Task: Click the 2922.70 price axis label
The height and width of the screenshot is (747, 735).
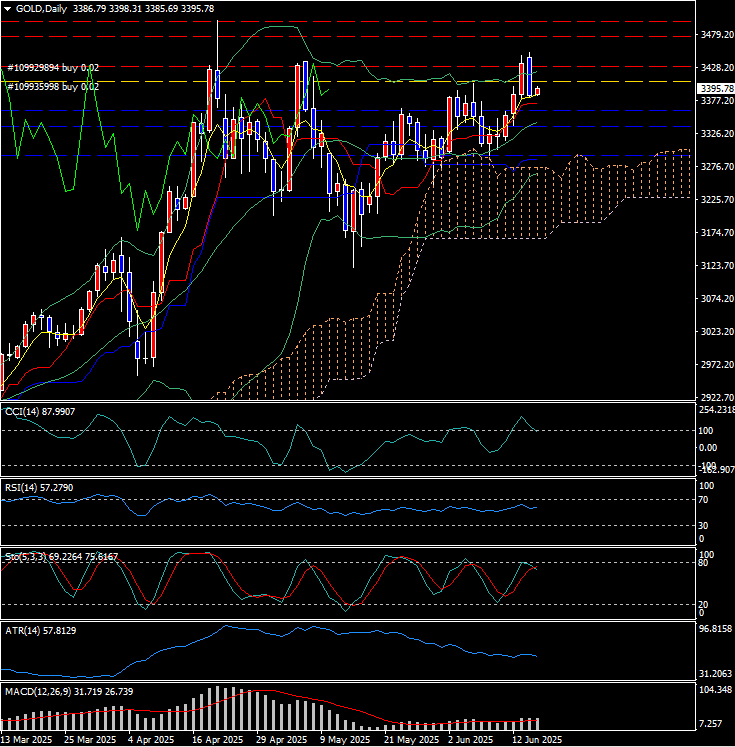Action: point(717,397)
